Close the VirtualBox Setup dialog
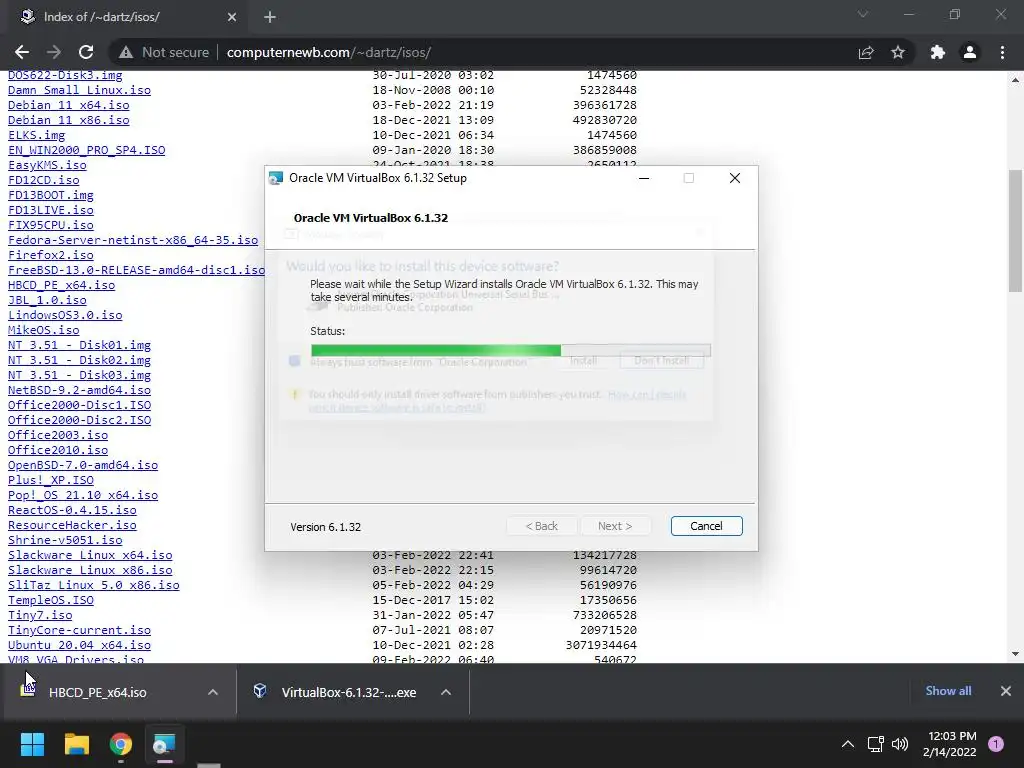 (735, 178)
